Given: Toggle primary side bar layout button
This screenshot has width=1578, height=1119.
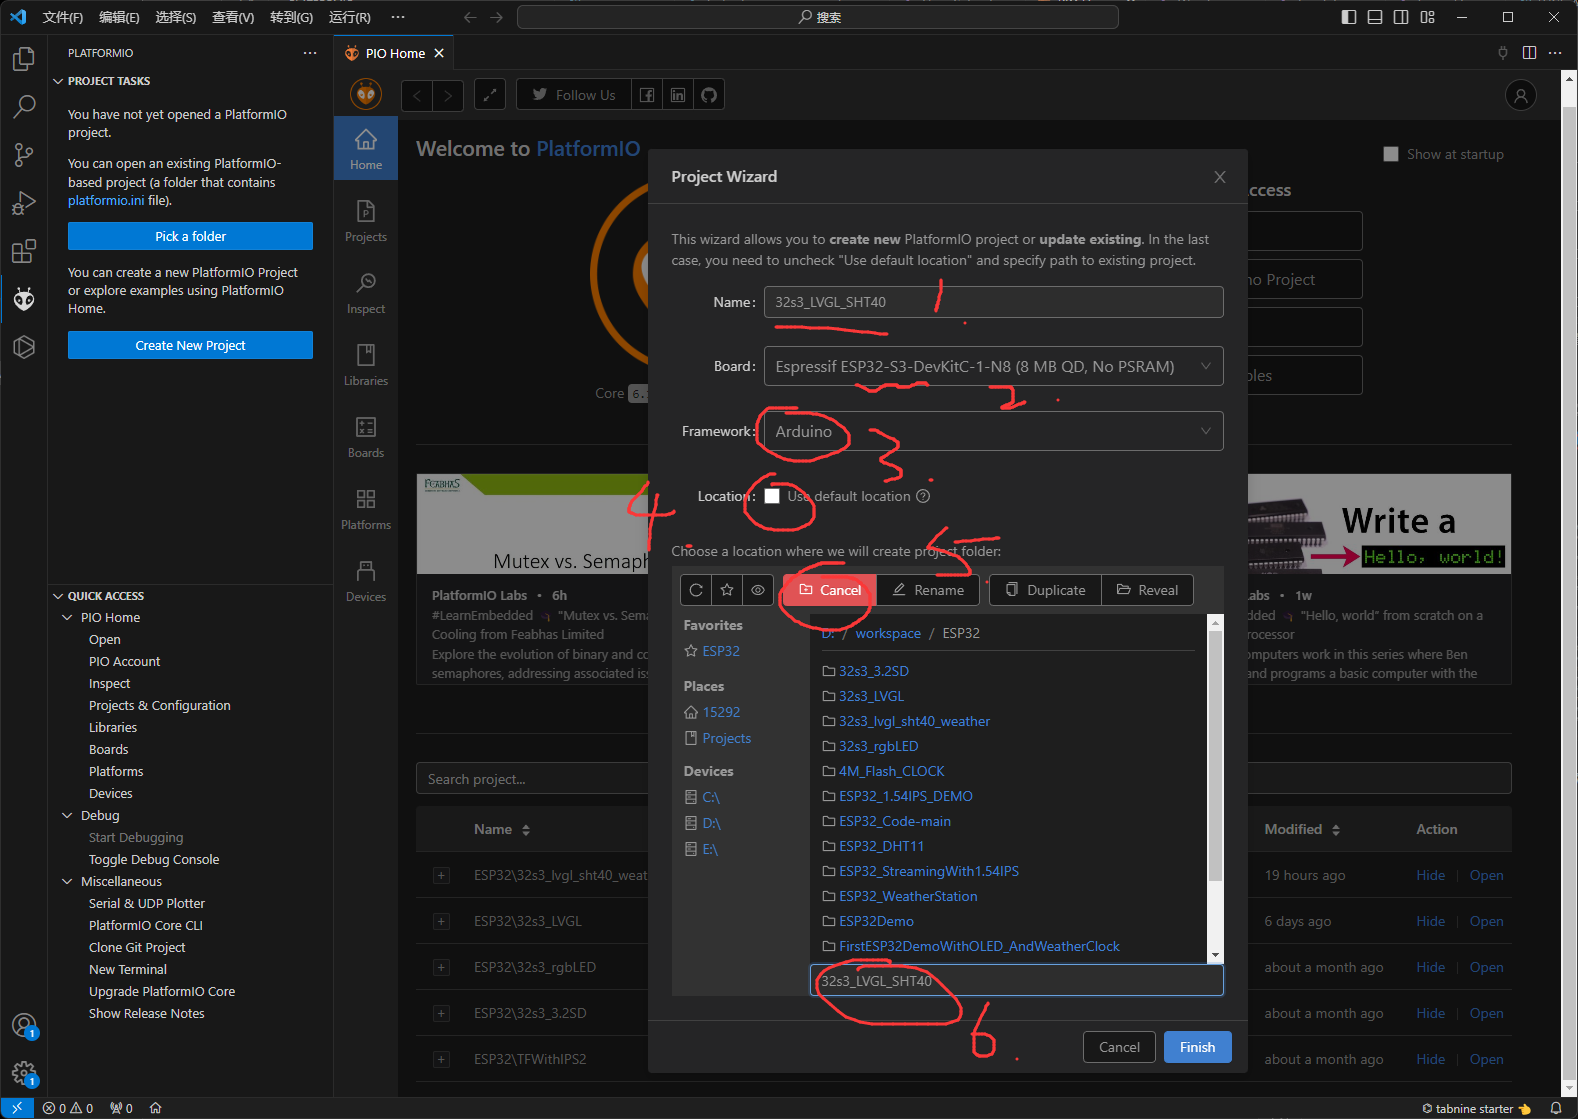Looking at the screenshot, I should 1349,17.
